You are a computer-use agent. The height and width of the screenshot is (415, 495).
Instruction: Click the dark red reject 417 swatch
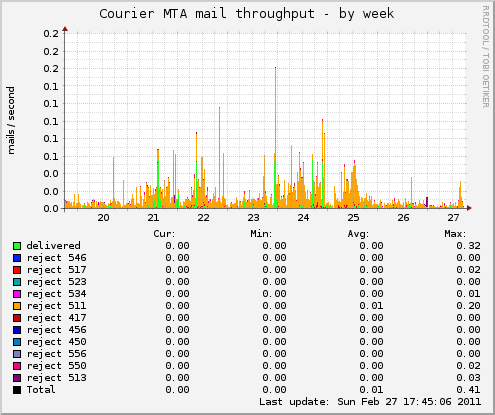(17, 318)
